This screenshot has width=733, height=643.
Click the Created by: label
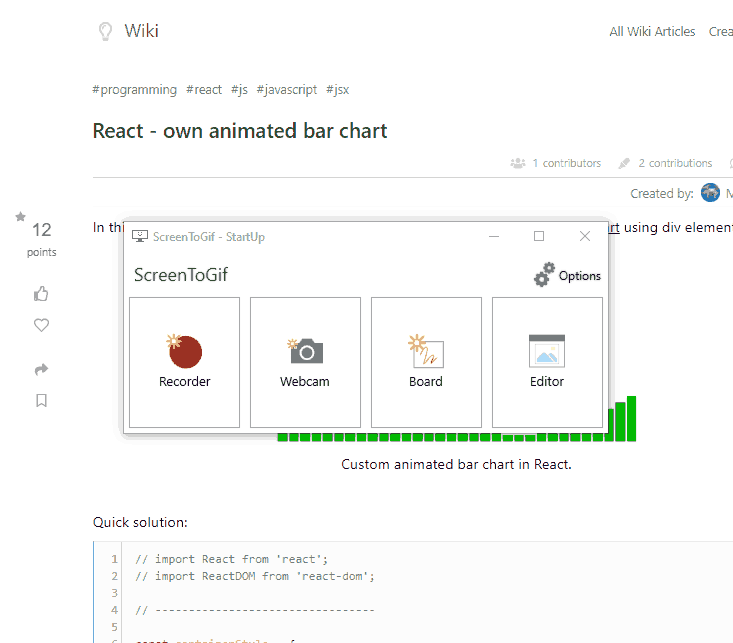tap(661, 193)
